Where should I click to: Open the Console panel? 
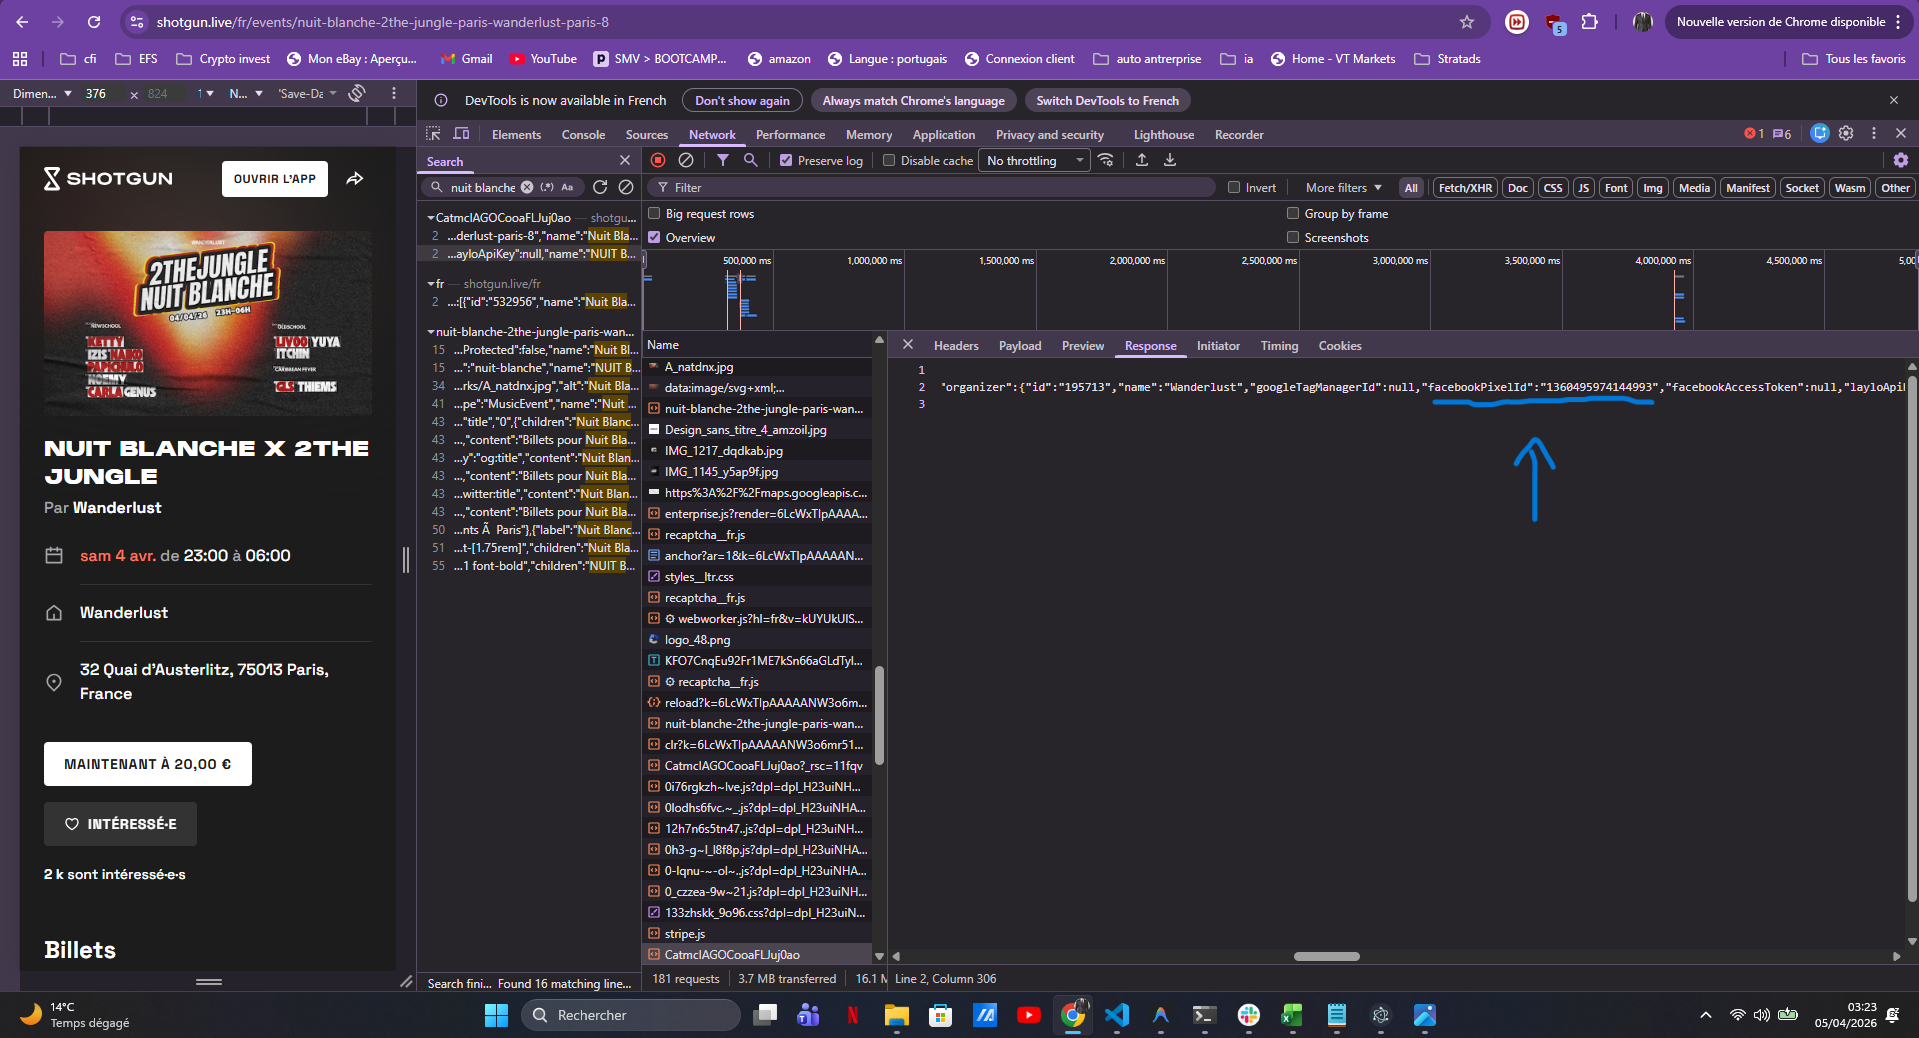coord(583,134)
